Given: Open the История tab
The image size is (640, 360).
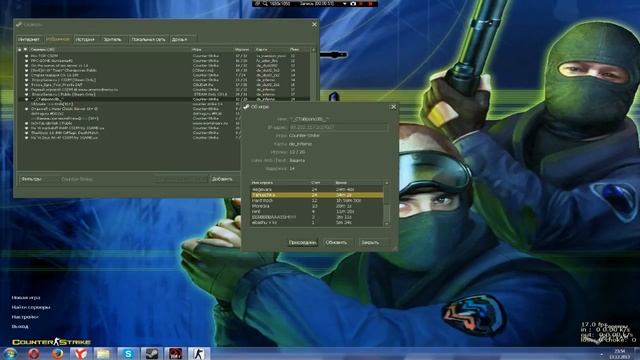Looking at the screenshot, I should coord(85,40).
